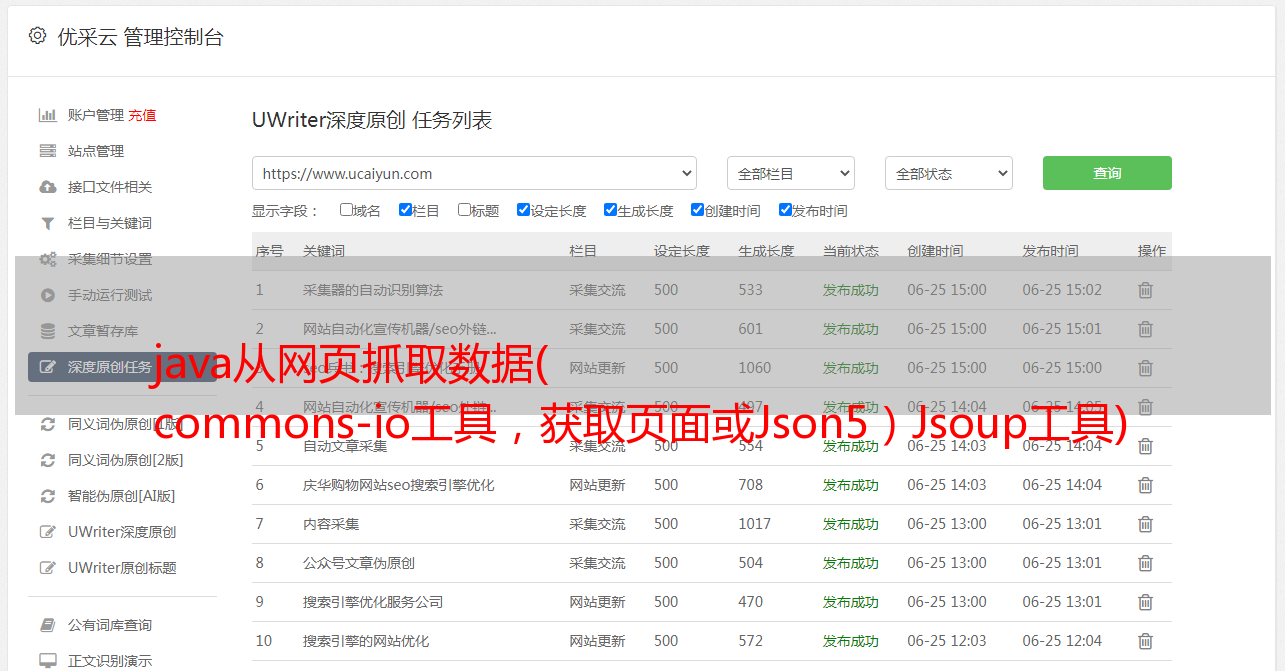Click generated length 1017 in row 7
This screenshot has height=671, width=1285.
pyautogui.click(x=755, y=524)
